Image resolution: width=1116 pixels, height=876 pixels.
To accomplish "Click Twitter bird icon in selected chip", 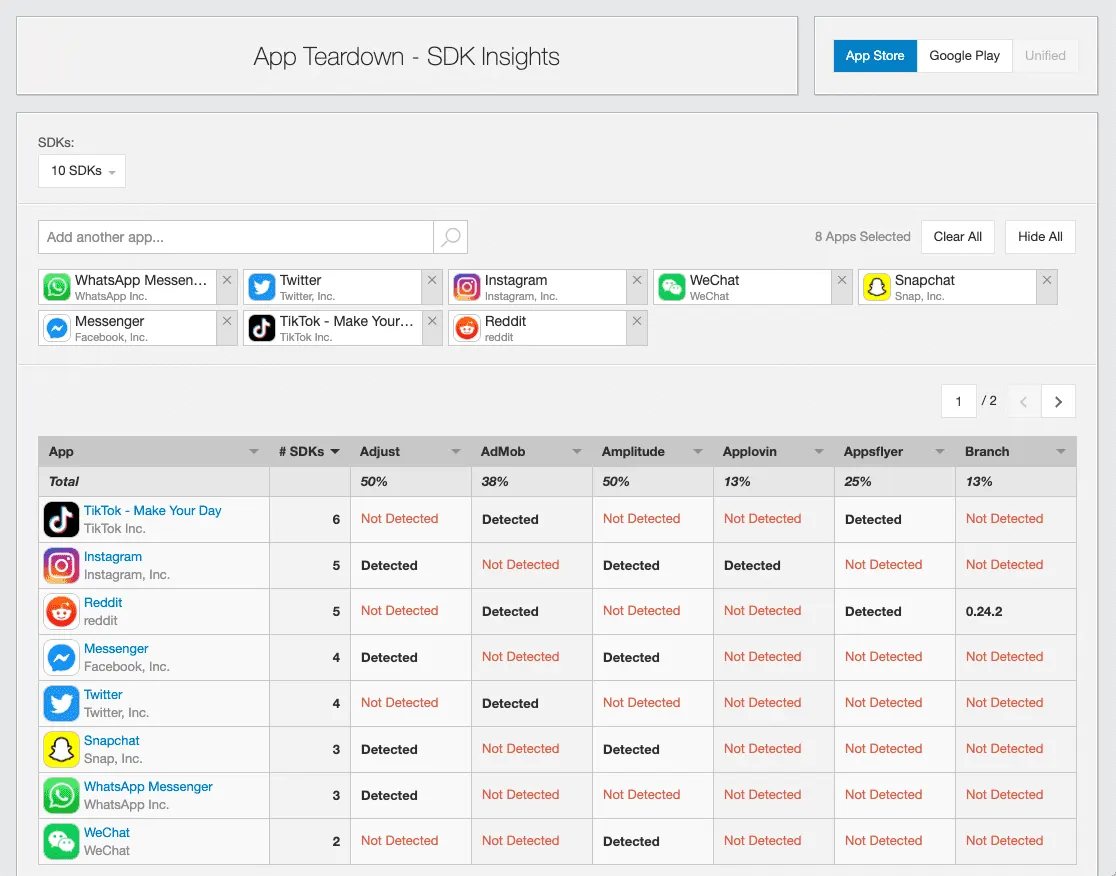I will (262, 287).
